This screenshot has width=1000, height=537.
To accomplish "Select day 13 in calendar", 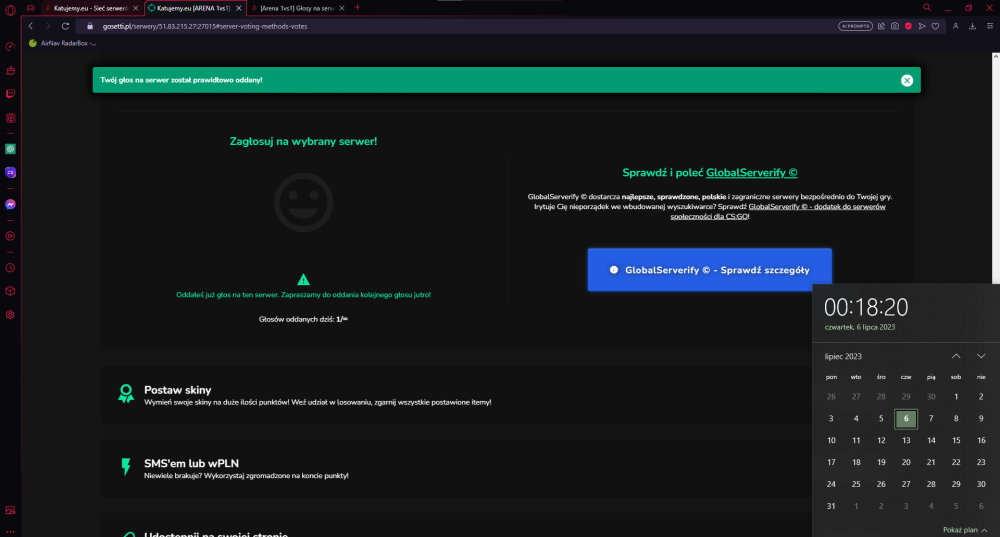I will pyautogui.click(x=906, y=440).
